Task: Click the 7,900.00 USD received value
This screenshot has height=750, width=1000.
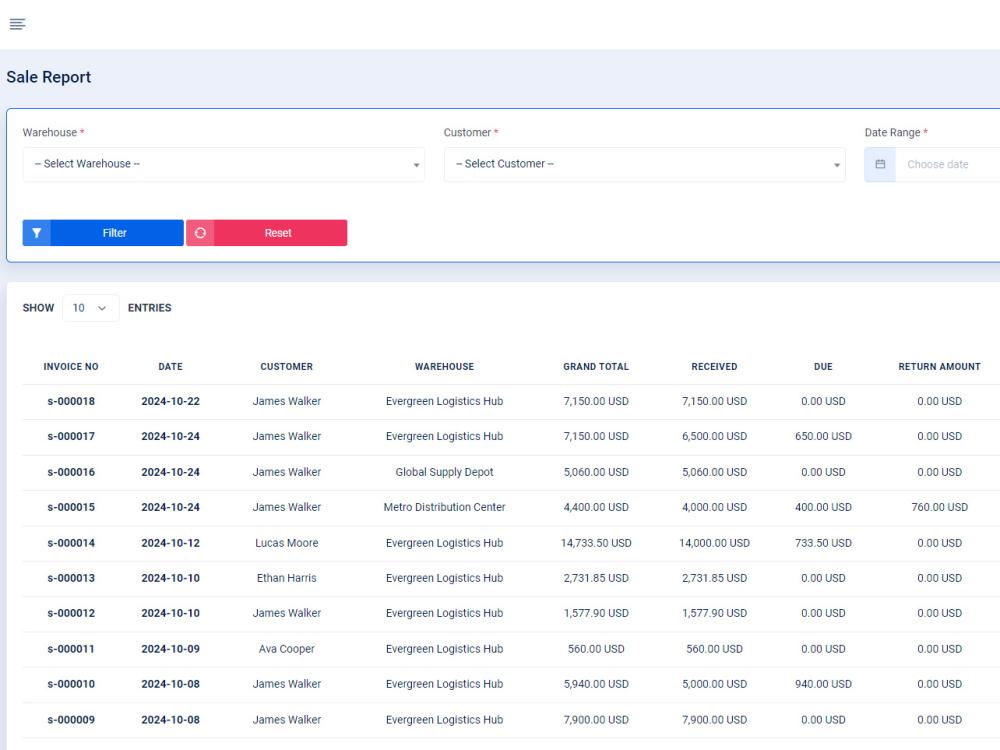Action: pyautogui.click(x=714, y=719)
